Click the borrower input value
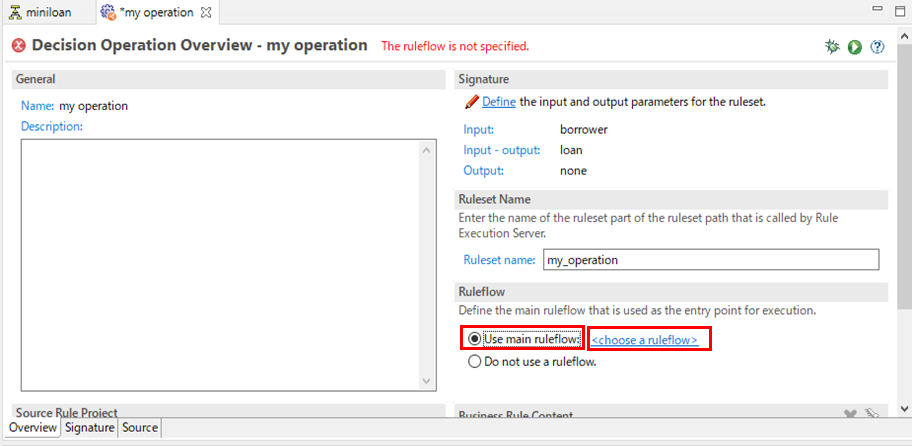 [584, 130]
